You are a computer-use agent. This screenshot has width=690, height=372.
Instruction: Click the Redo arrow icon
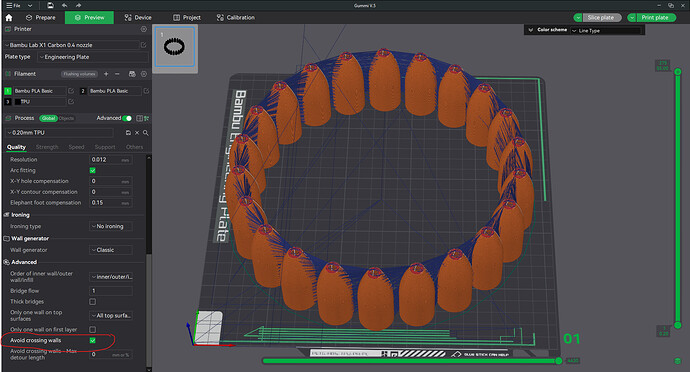[78, 5]
